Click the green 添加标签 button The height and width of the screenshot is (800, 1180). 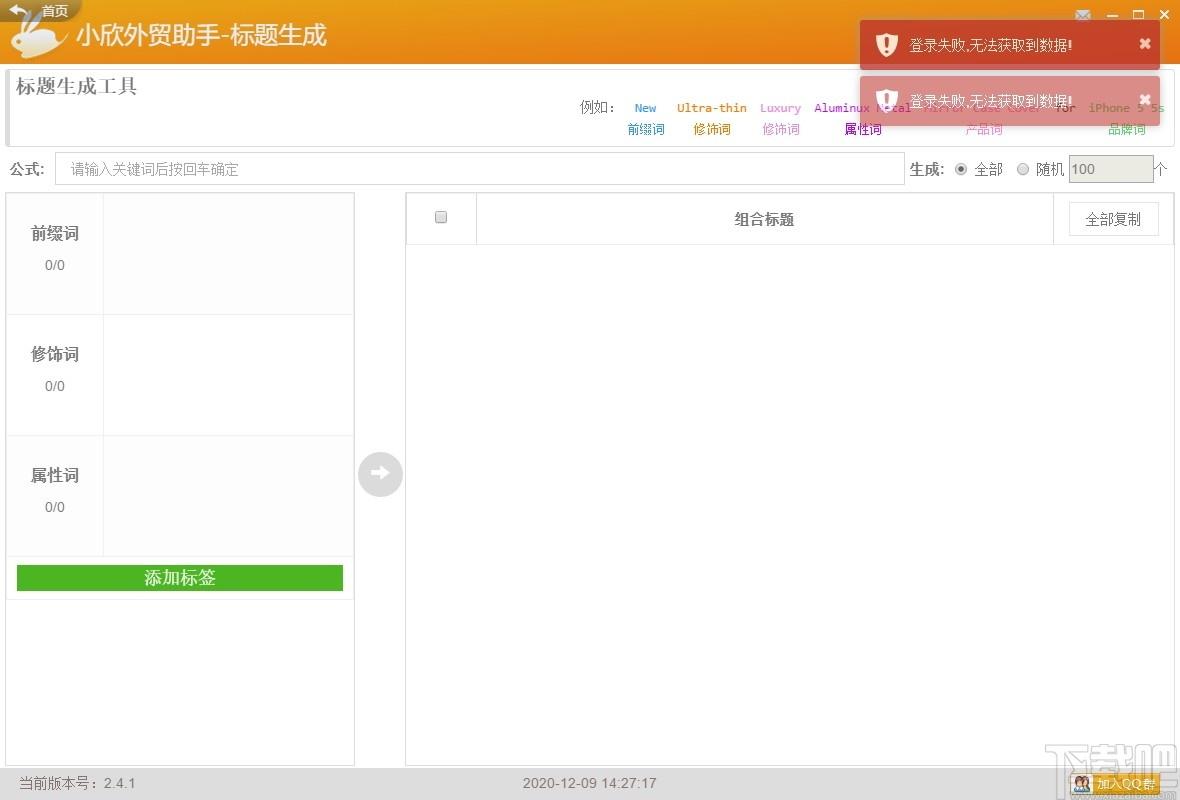(x=180, y=578)
